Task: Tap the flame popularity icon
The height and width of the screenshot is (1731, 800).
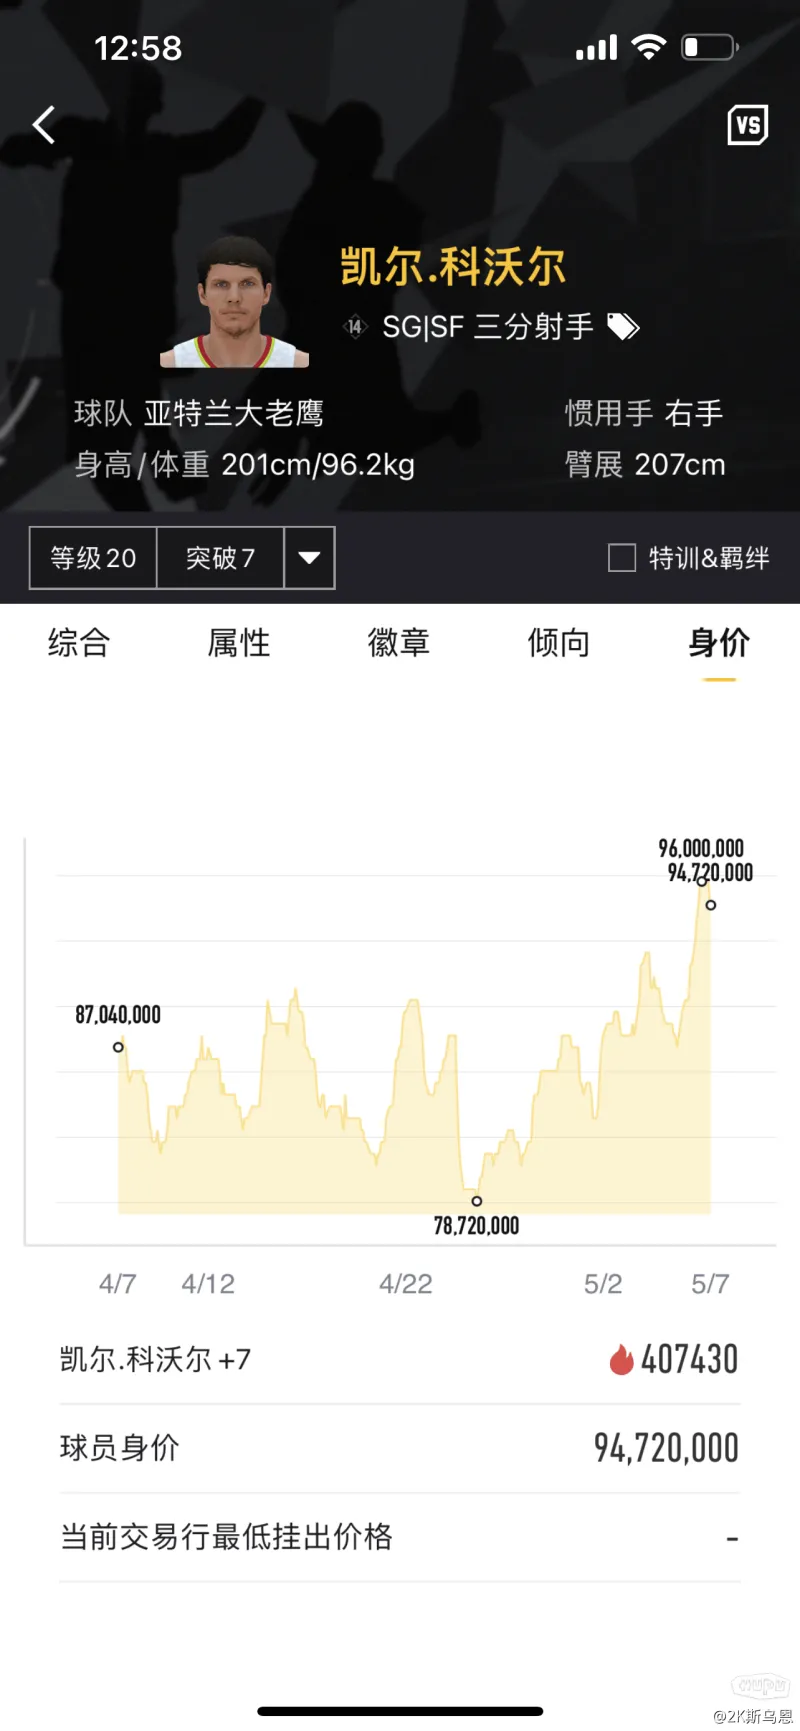Action: tap(621, 1359)
